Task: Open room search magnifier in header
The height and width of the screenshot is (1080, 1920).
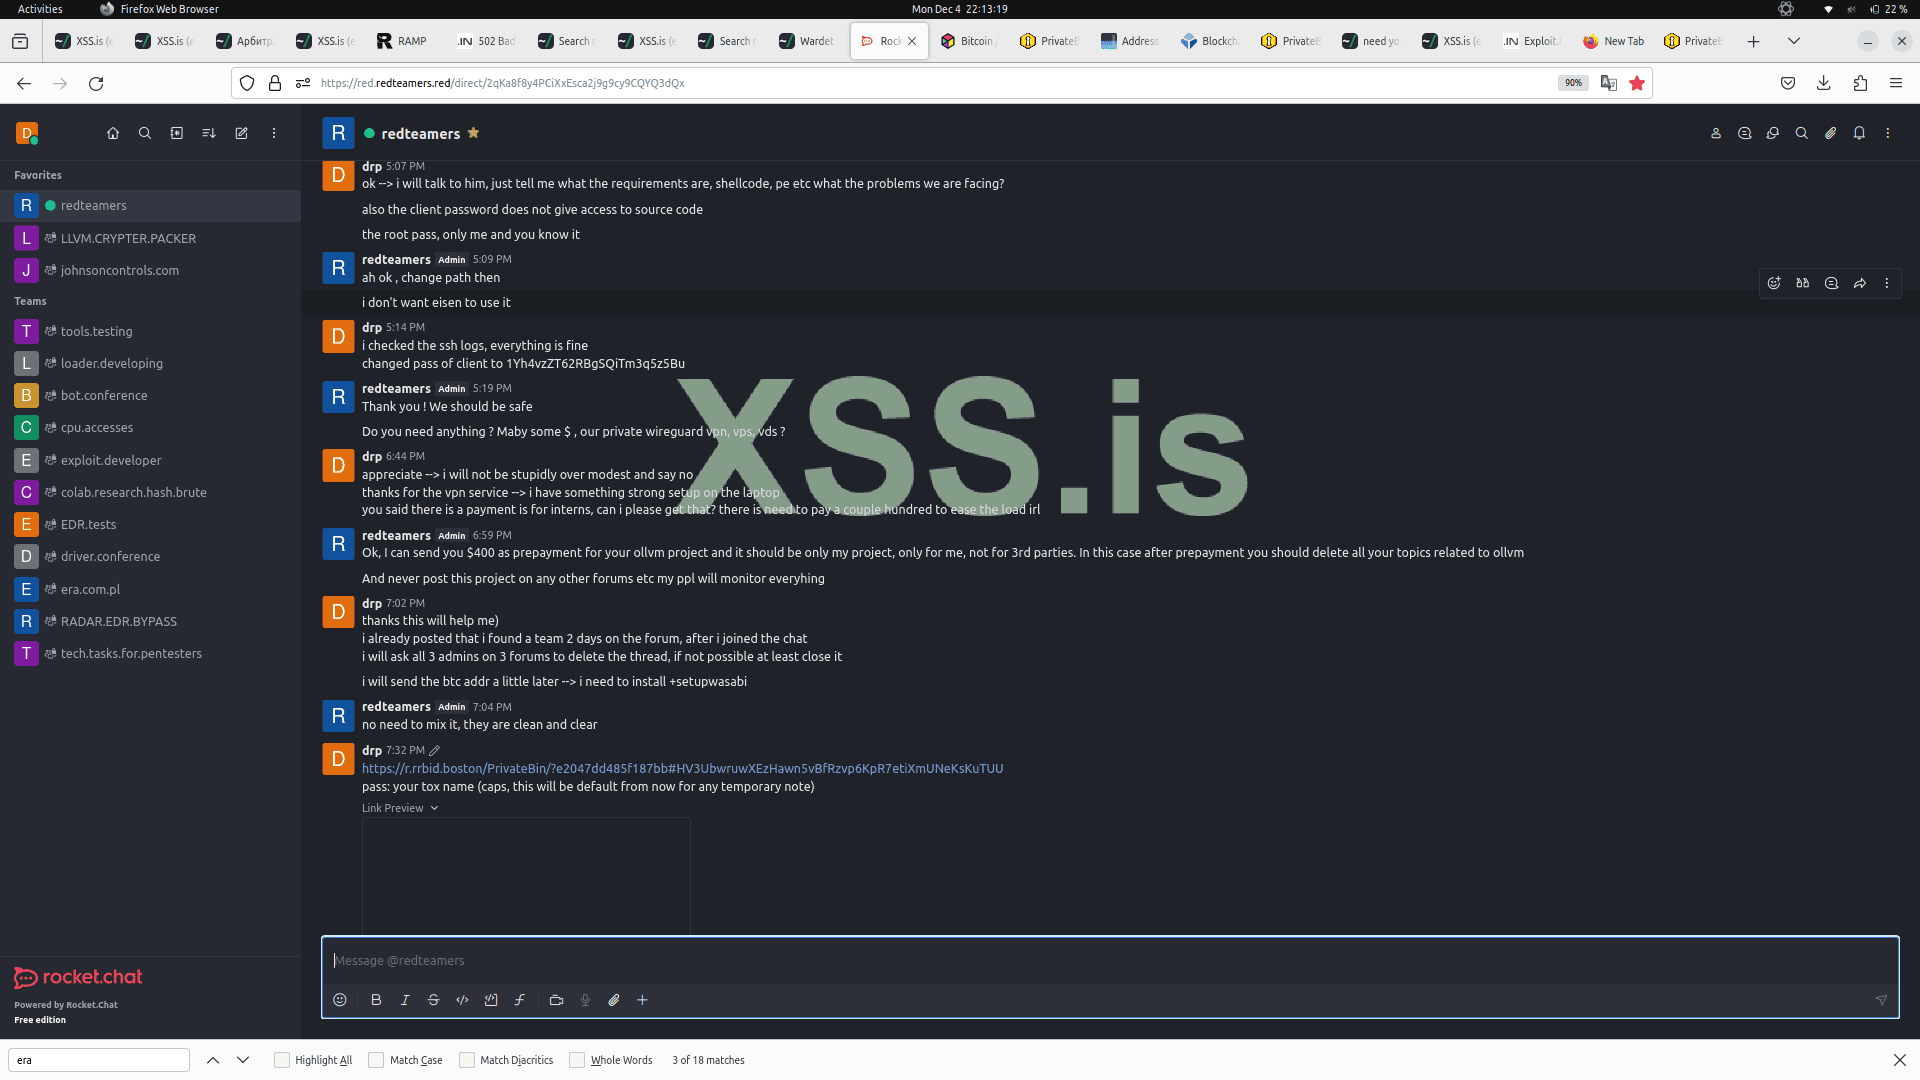Action: tap(1801, 133)
